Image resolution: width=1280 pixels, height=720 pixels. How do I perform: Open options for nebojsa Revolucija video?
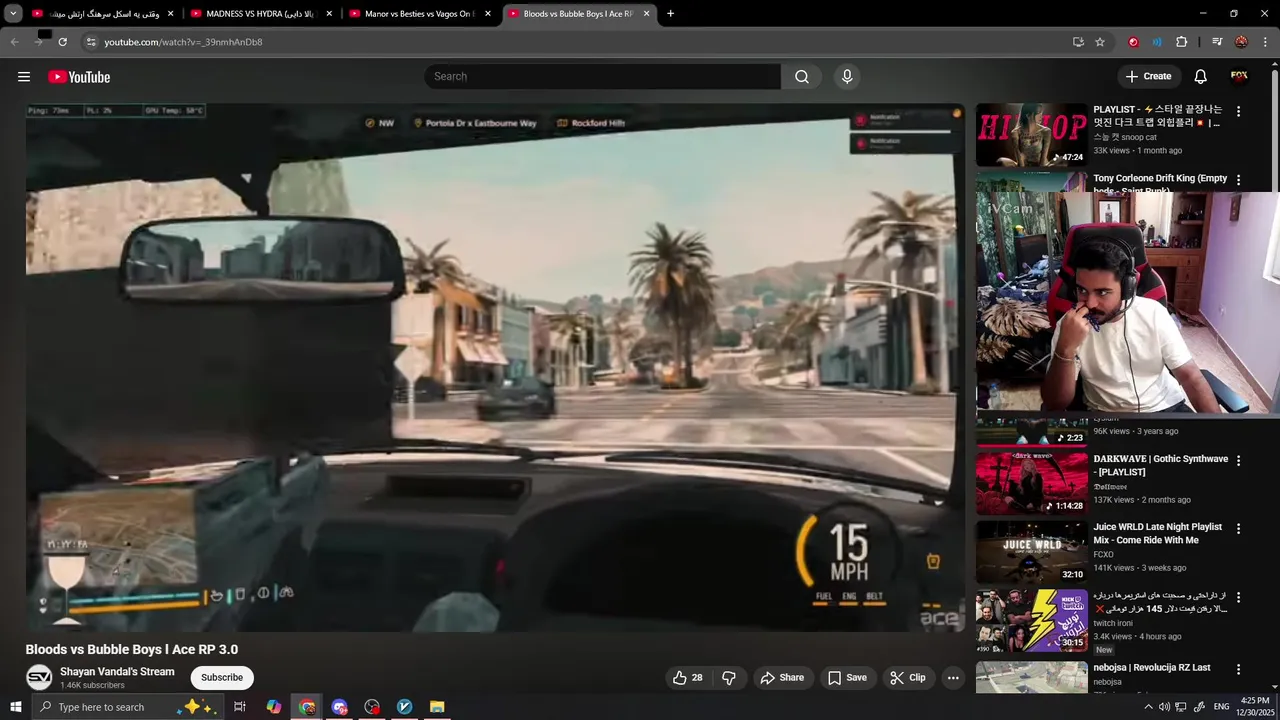coord(1238,669)
